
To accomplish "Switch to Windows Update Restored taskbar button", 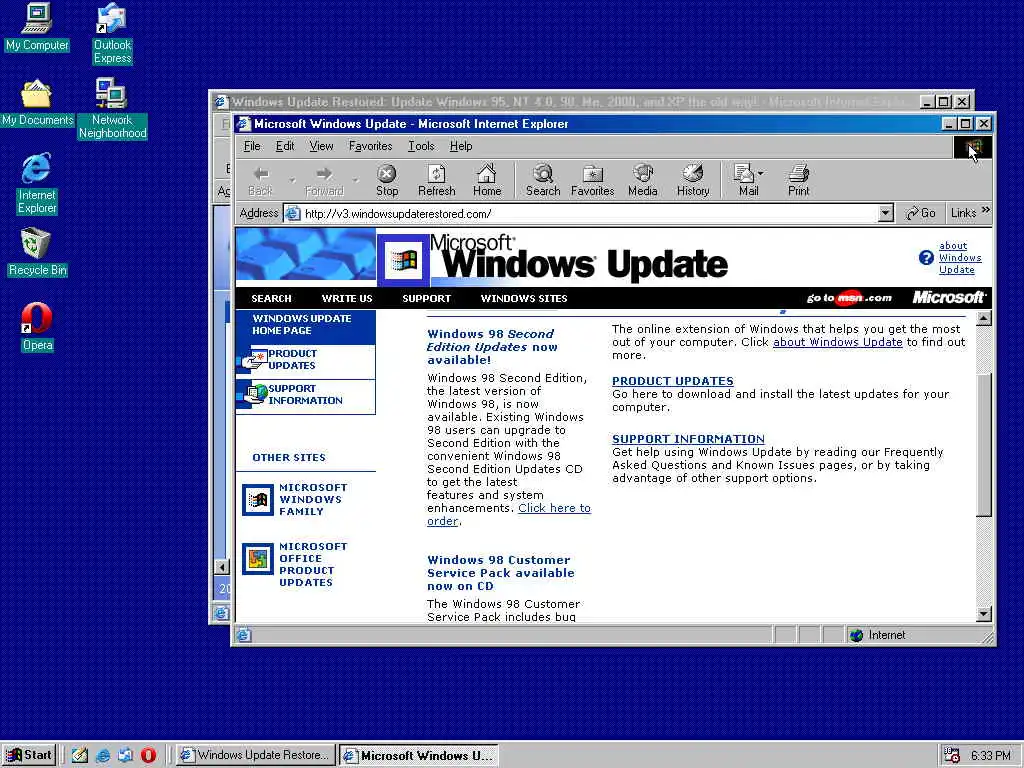I will click(x=255, y=755).
